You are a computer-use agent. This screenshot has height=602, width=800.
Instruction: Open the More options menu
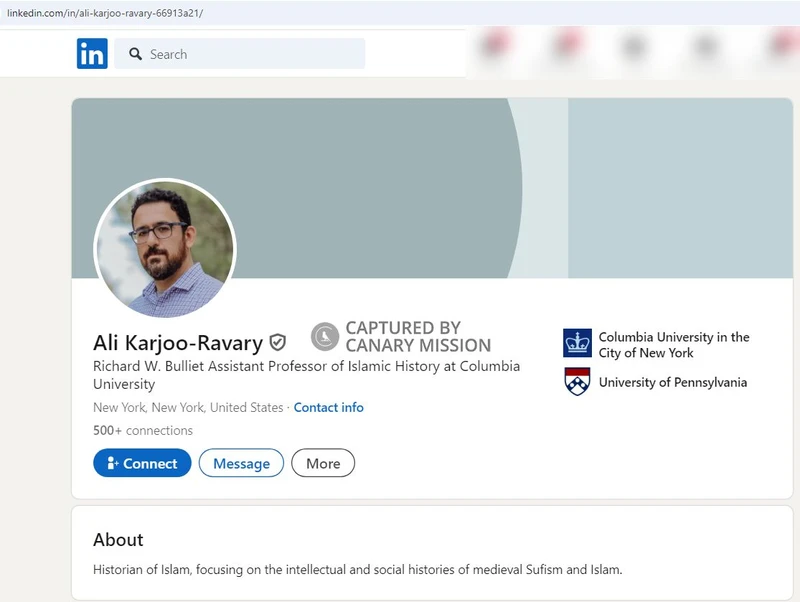323,463
